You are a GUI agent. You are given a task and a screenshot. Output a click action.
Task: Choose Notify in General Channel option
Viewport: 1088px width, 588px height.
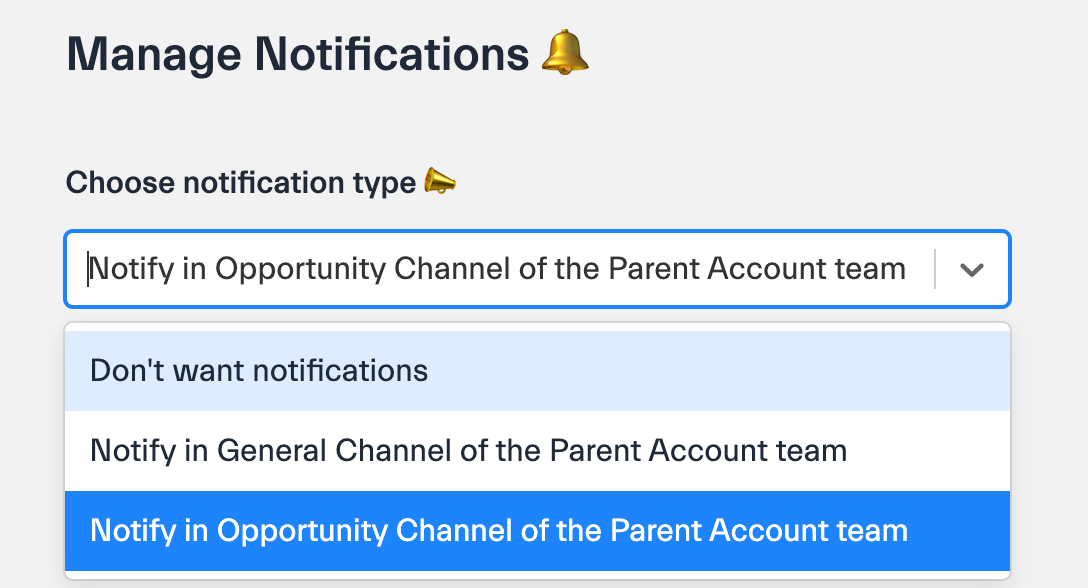coord(468,451)
